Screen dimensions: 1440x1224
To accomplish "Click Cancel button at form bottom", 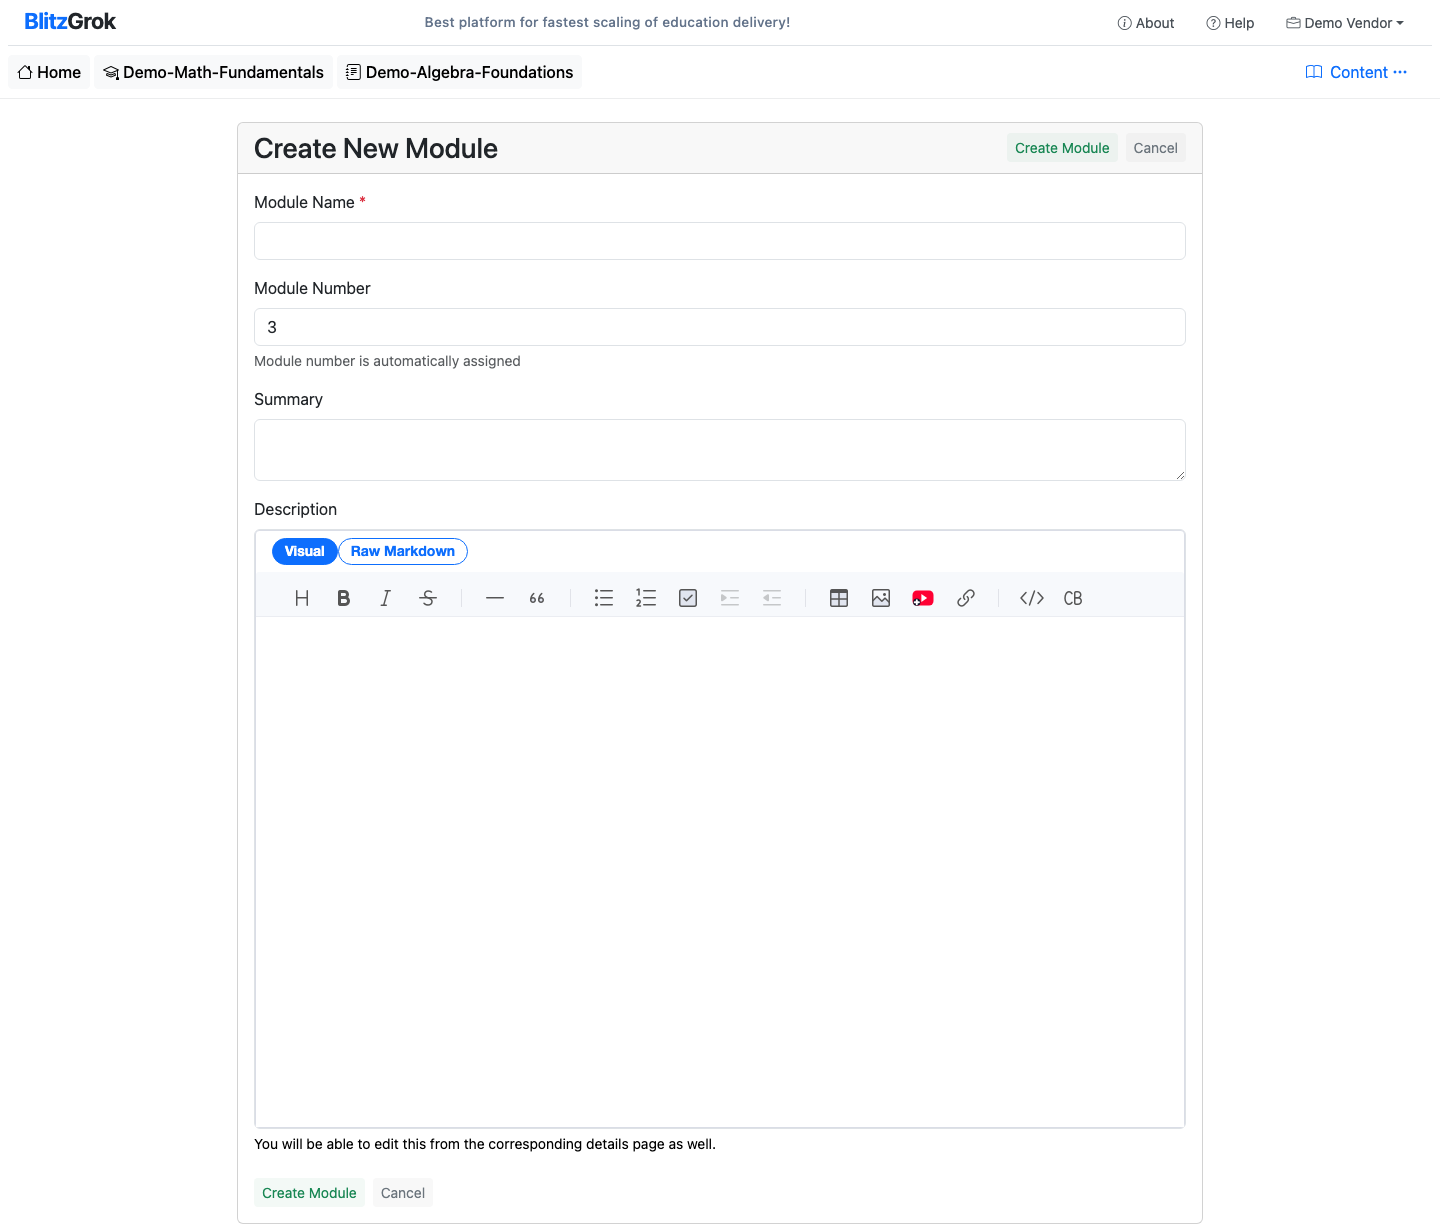I will click(x=403, y=1193).
